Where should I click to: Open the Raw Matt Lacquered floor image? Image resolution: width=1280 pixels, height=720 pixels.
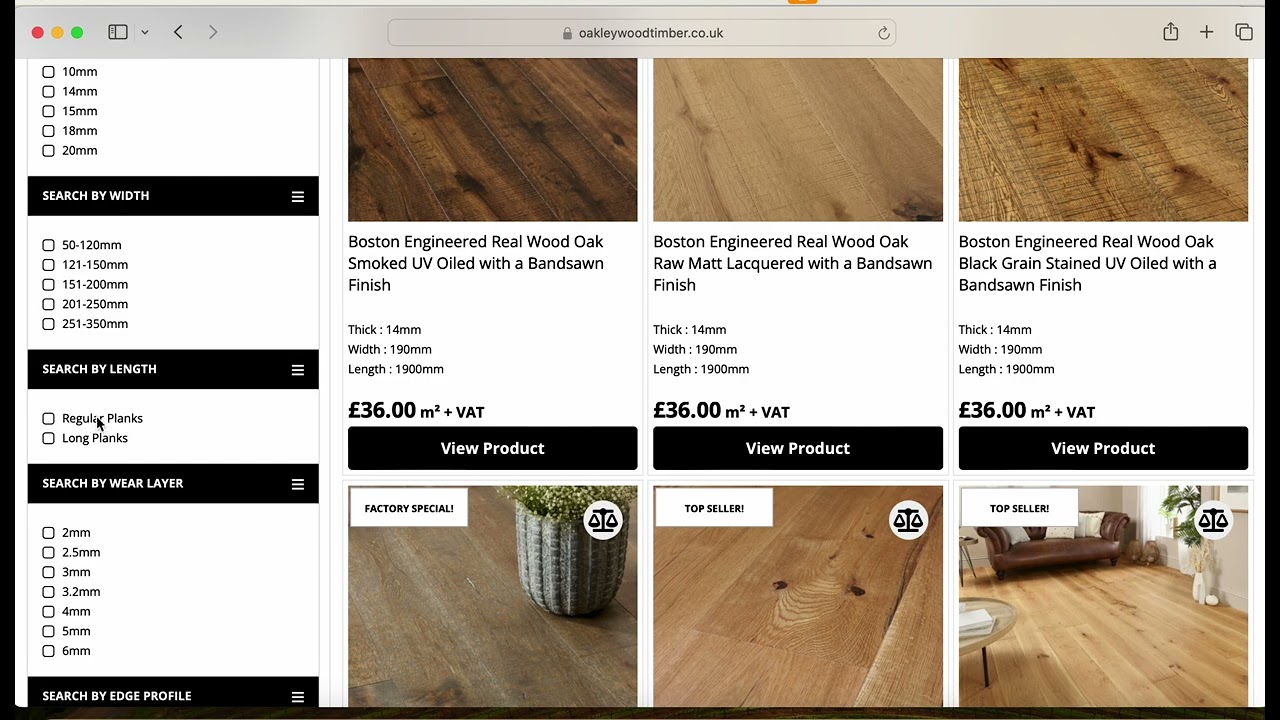[x=797, y=140]
